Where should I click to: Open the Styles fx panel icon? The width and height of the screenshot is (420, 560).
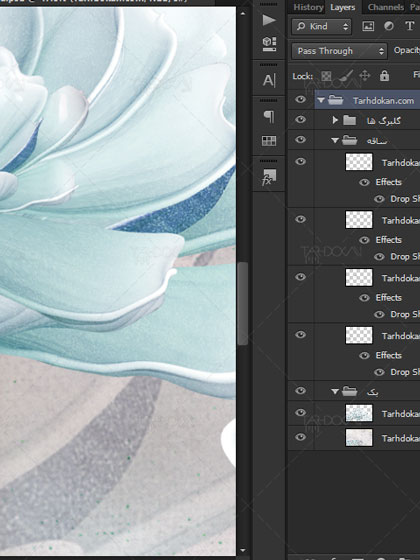269,177
